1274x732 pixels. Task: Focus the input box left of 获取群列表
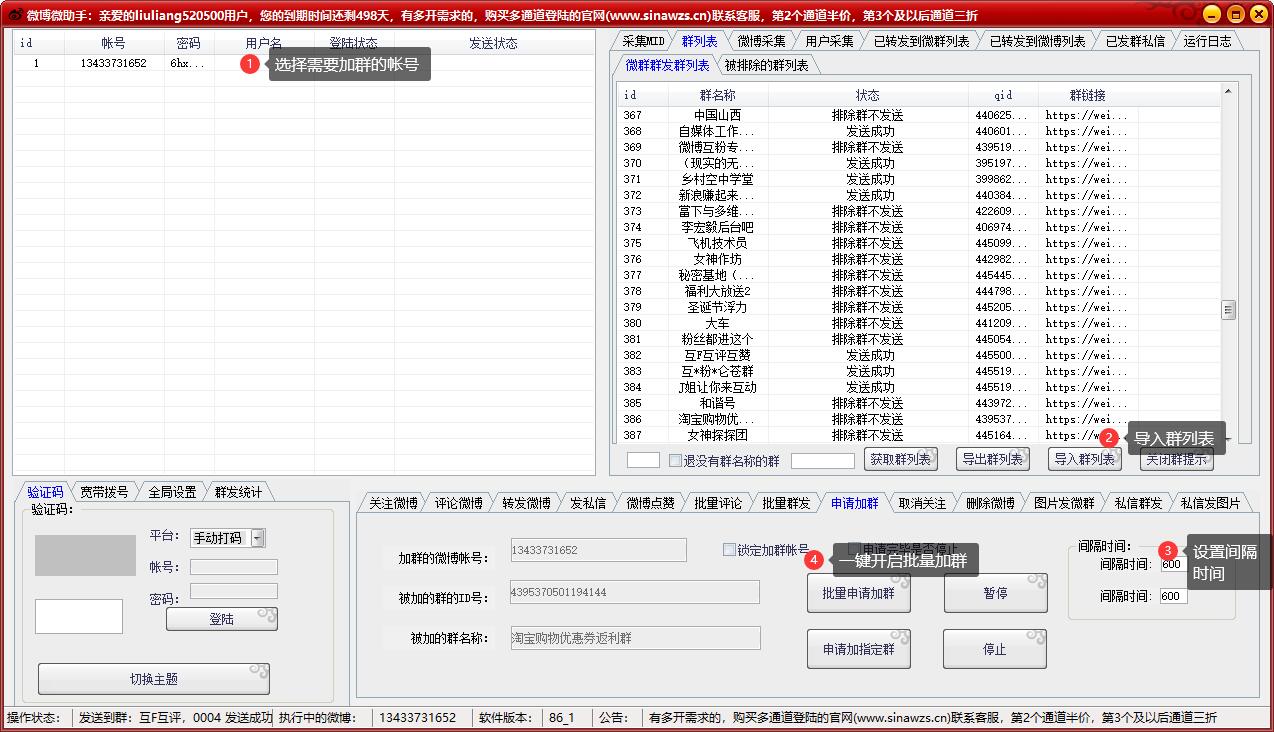[823, 460]
